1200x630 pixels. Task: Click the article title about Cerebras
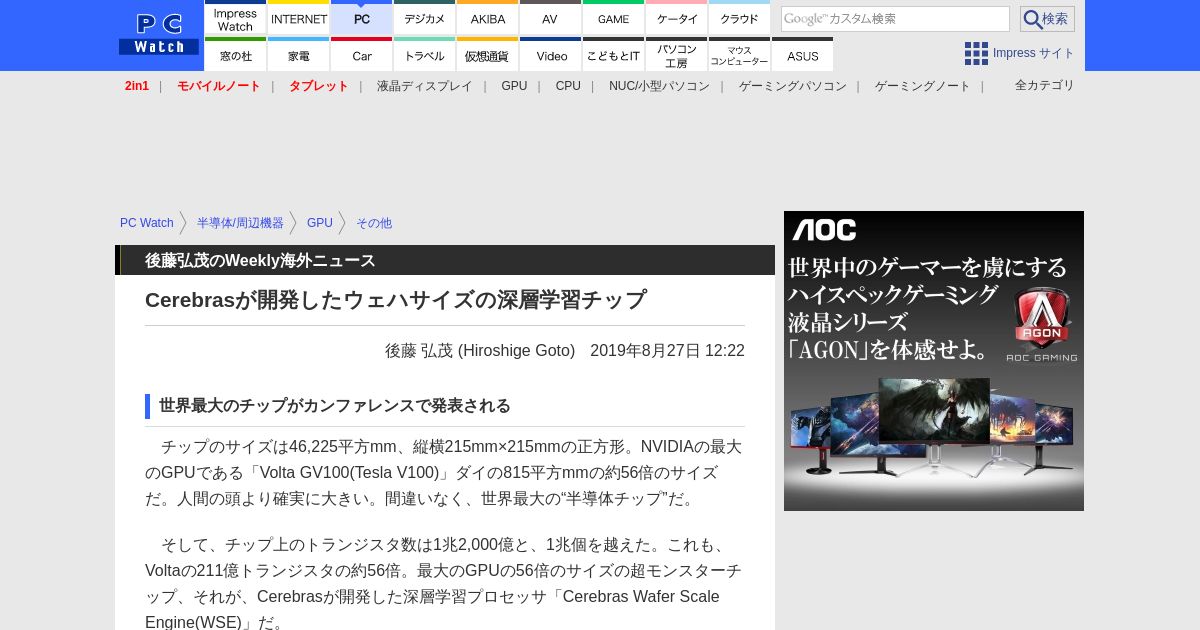click(396, 300)
